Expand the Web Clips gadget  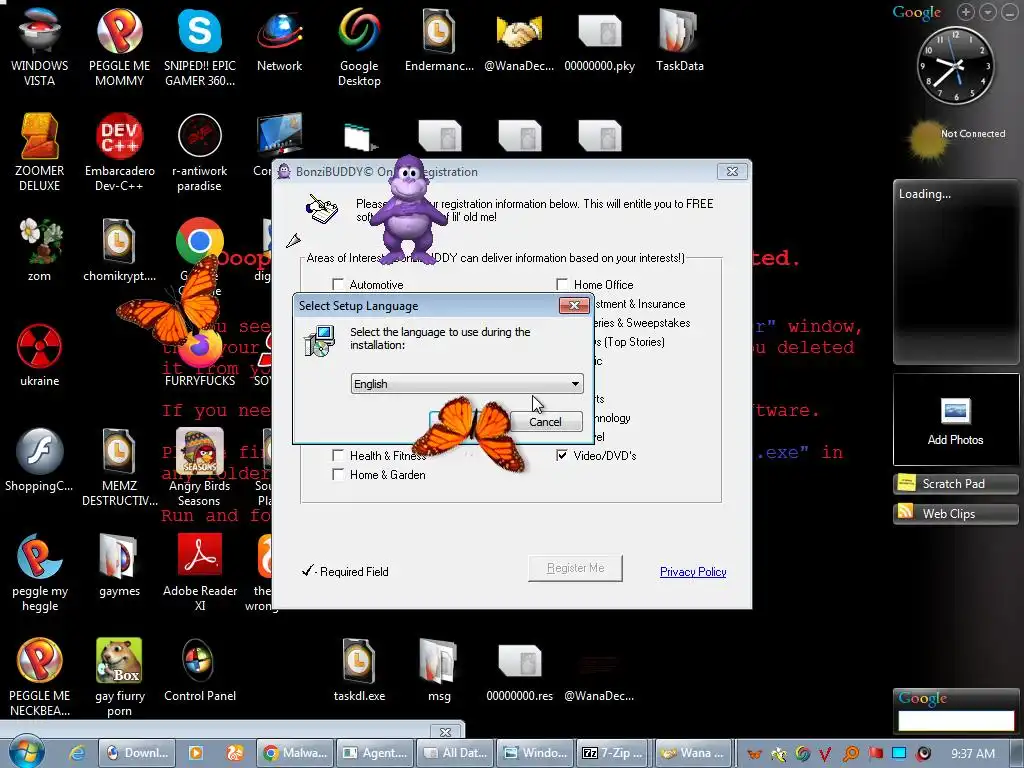(955, 513)
